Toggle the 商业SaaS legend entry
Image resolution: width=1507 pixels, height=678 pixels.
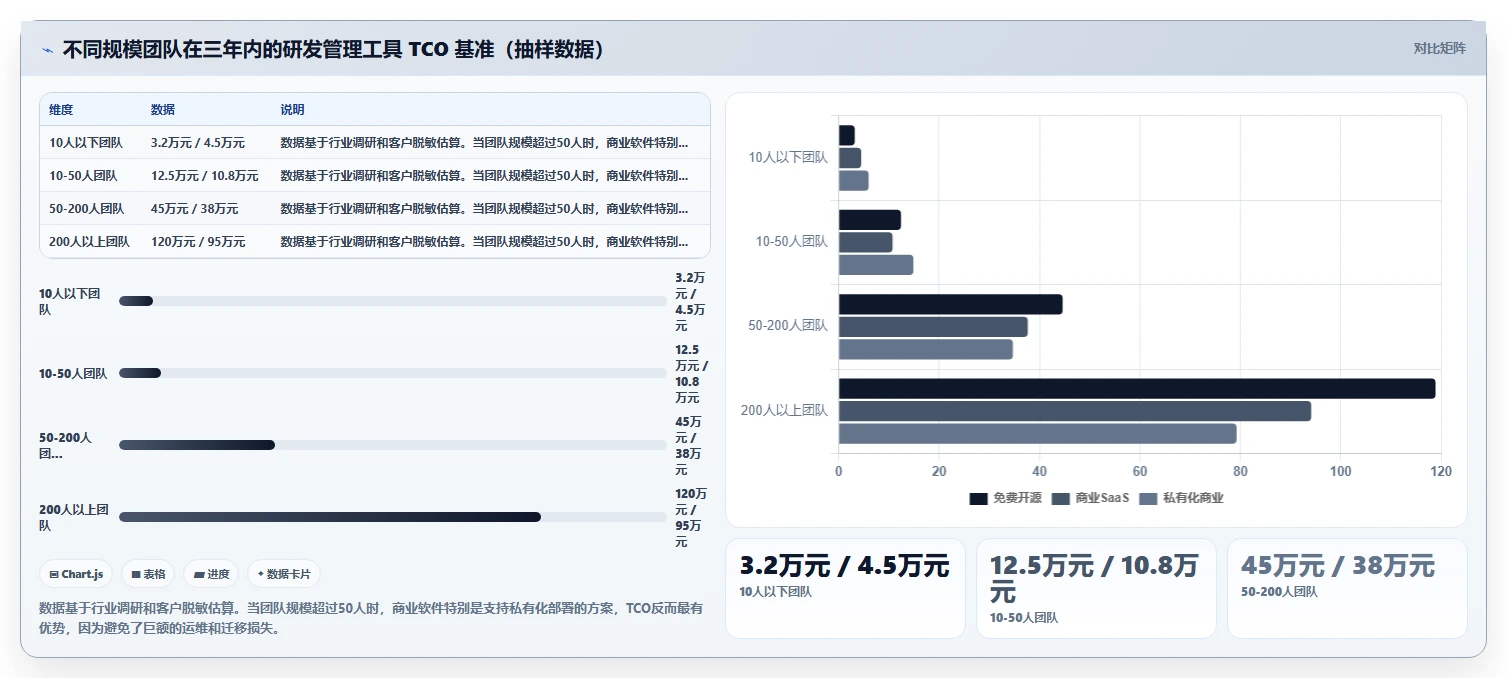(1091, 498)
